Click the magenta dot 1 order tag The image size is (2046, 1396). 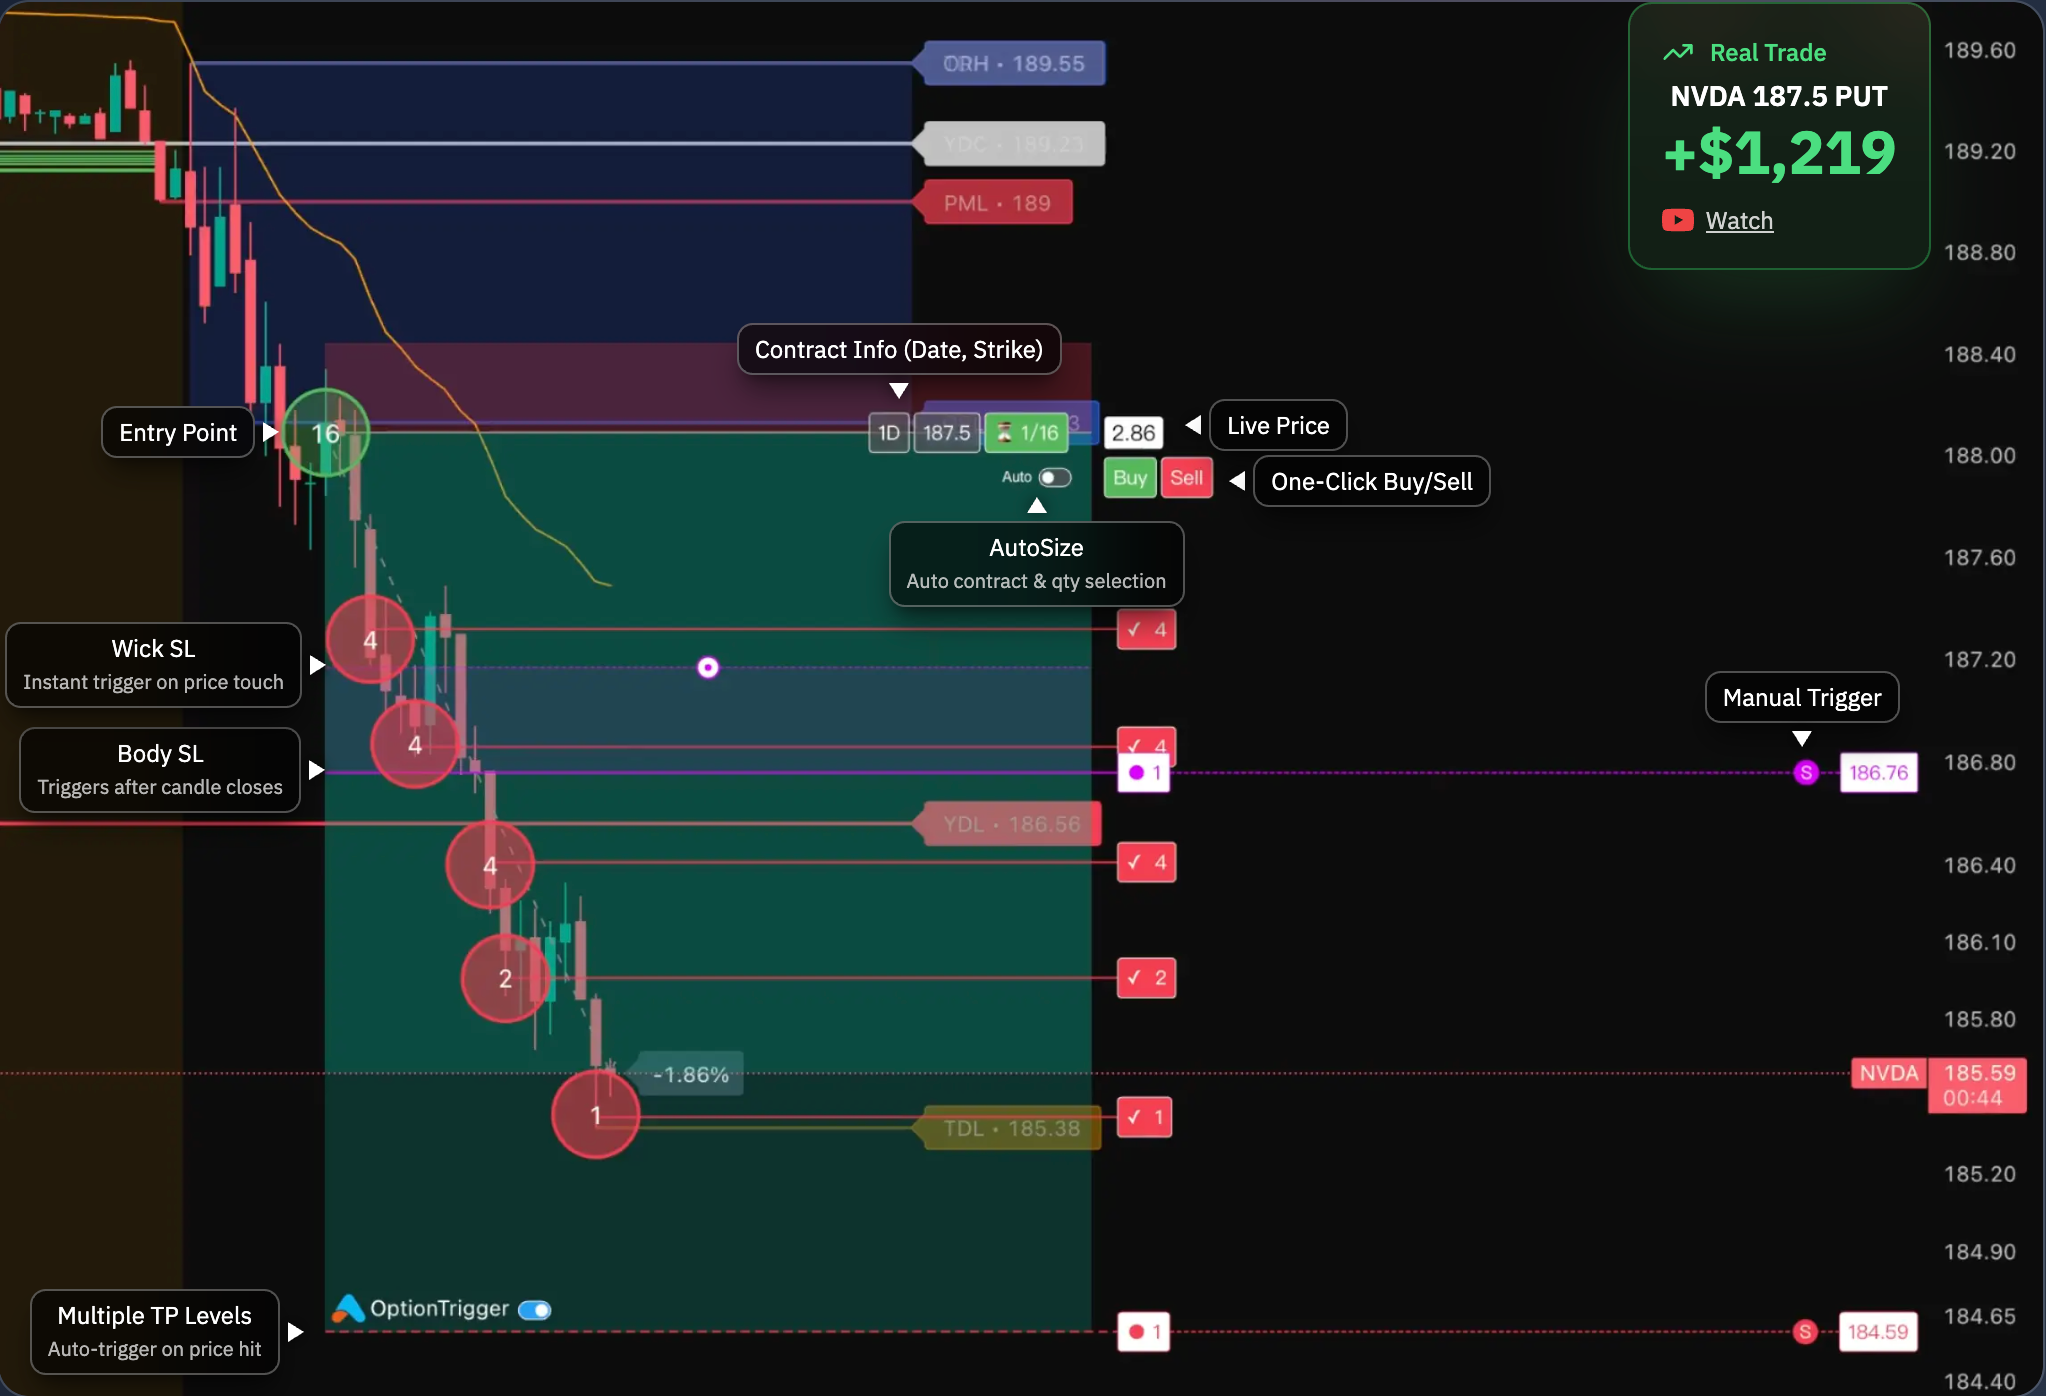click(x=1144, y=772)
